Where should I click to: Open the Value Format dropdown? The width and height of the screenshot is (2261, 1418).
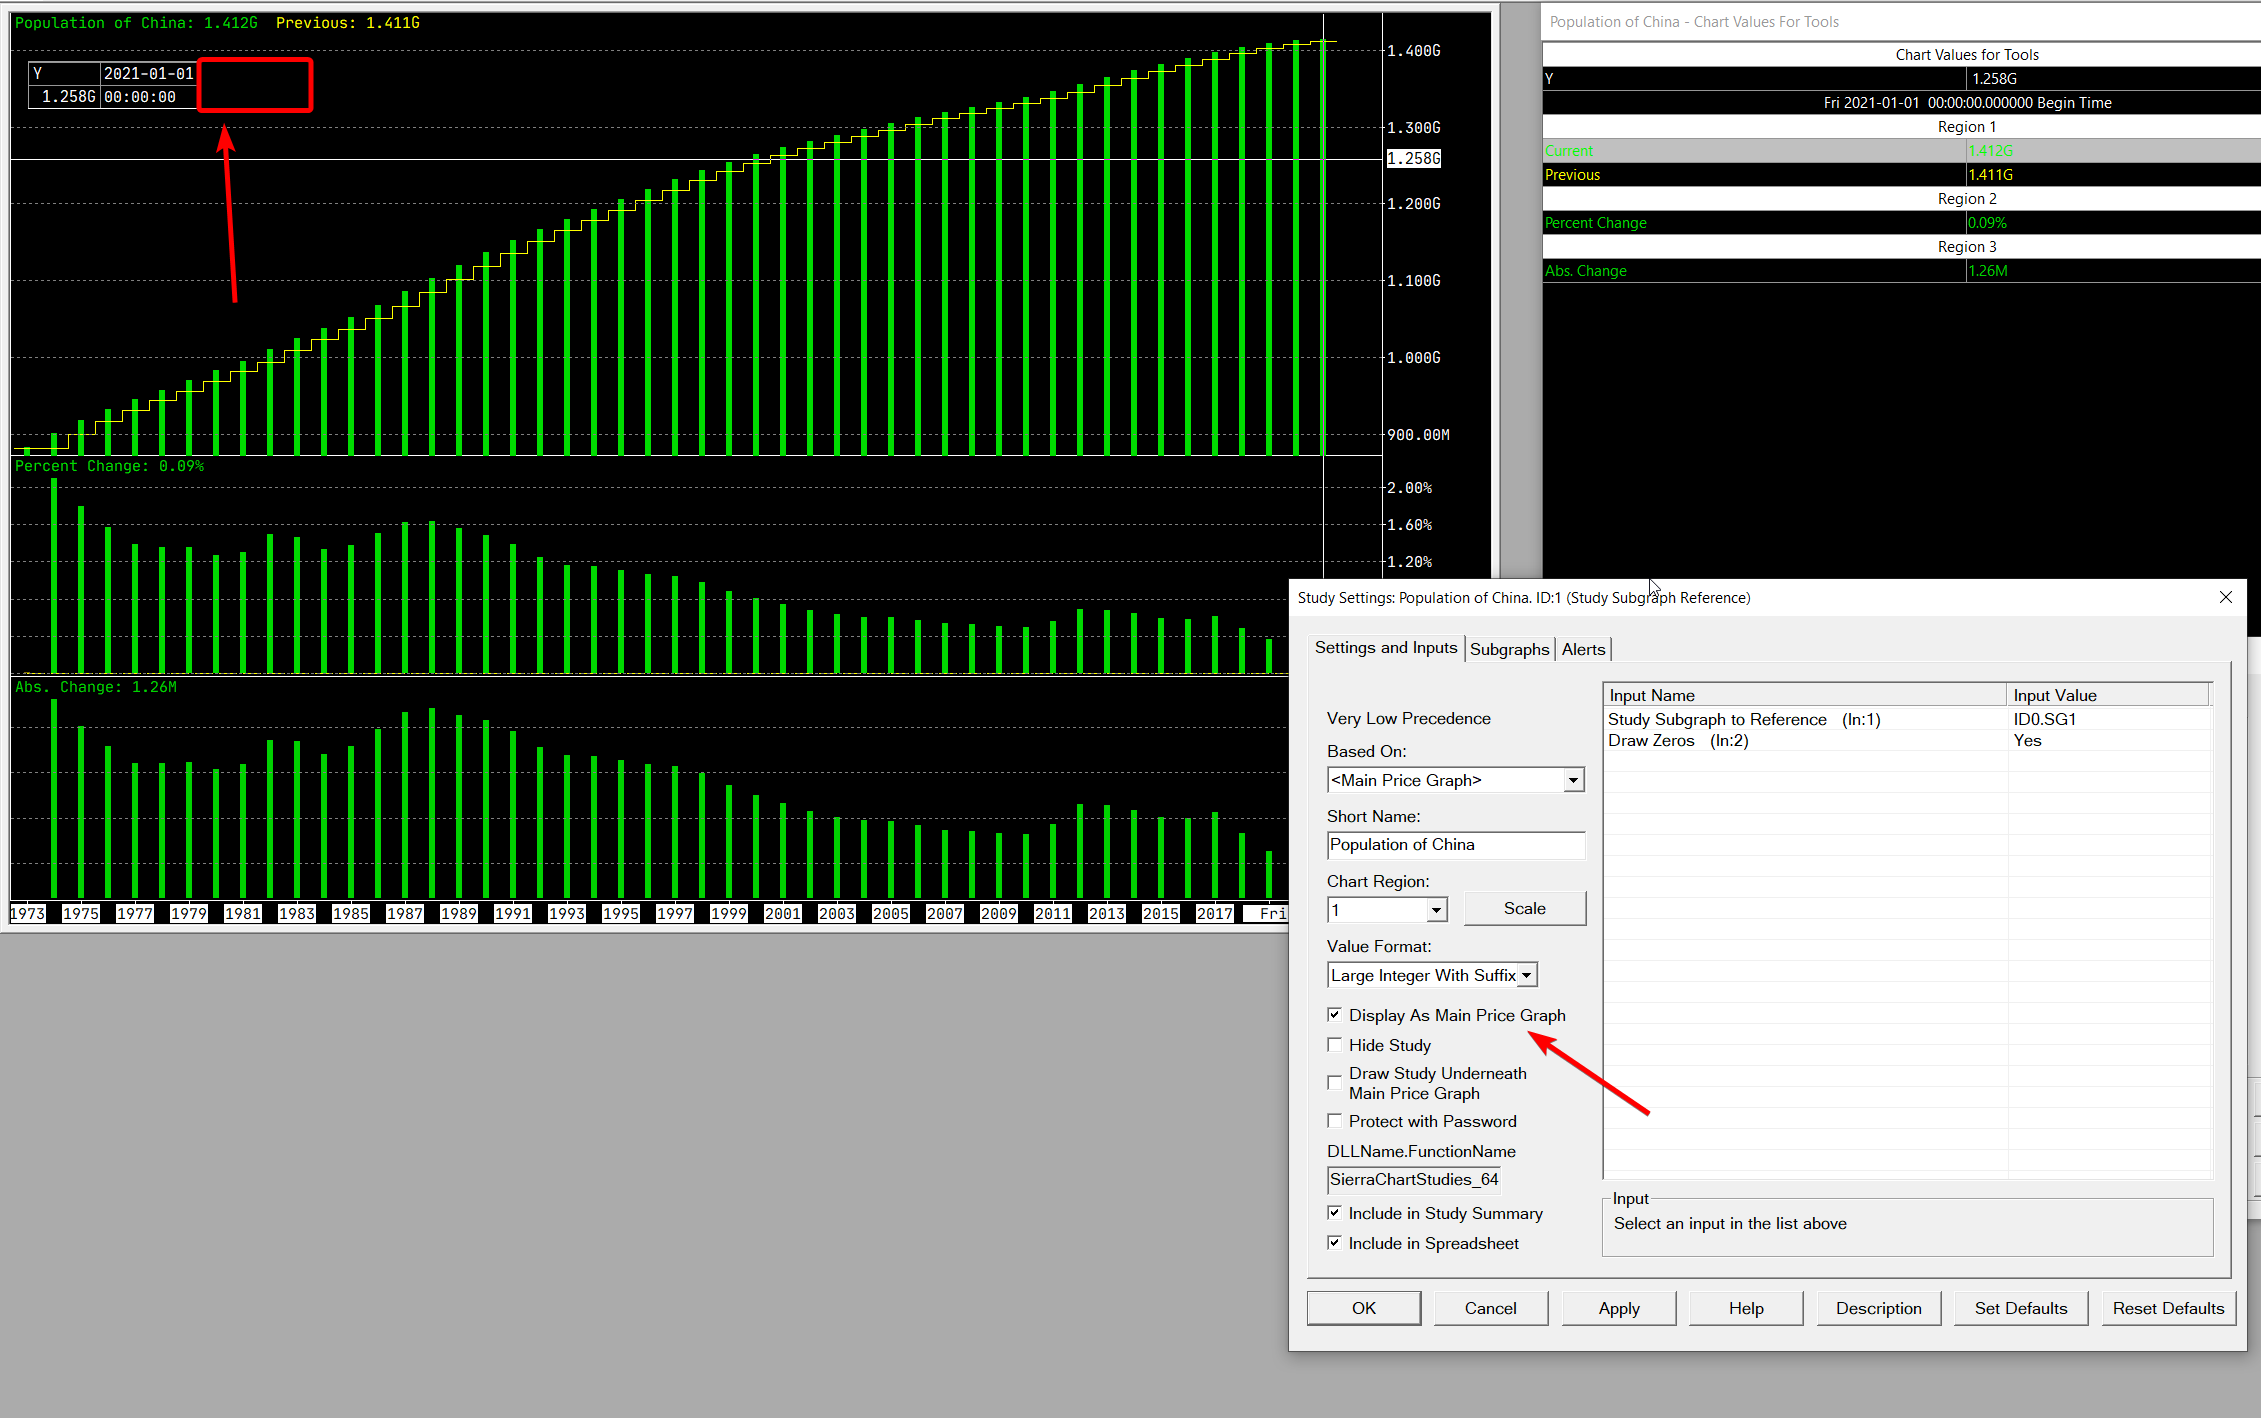(1526, 975)
